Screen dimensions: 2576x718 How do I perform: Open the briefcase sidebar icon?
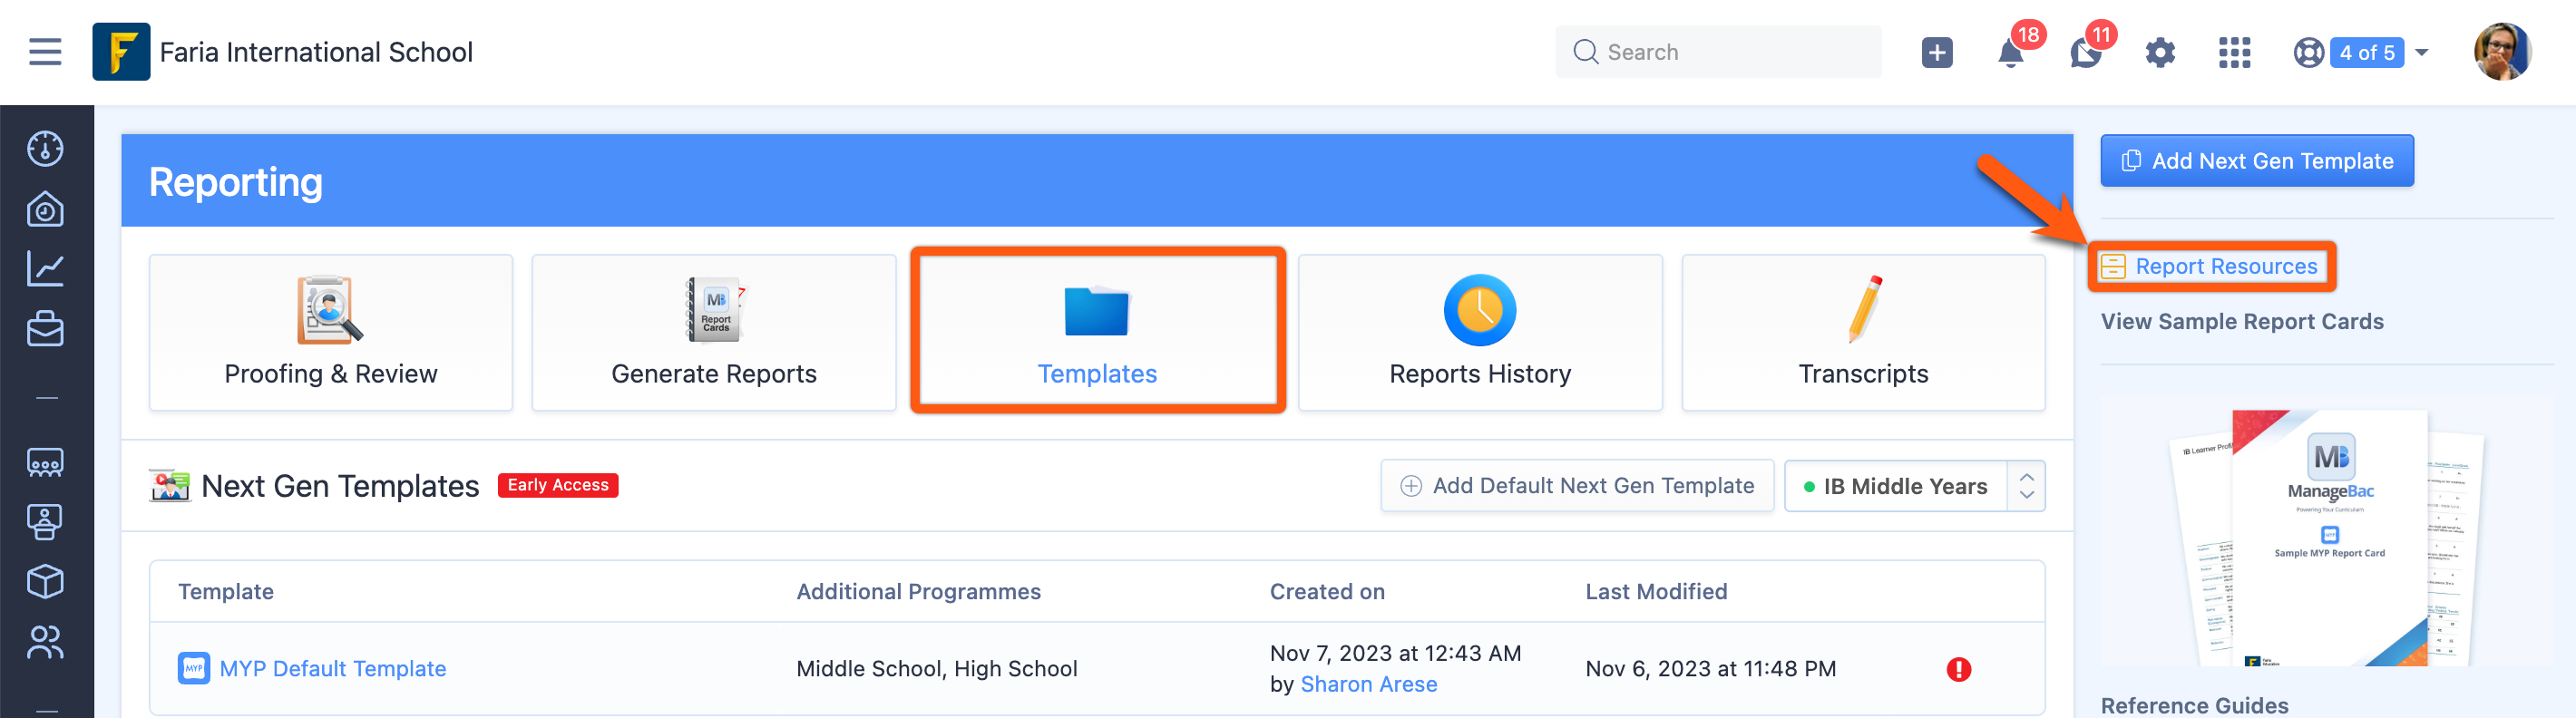pyautogui.click(x=45, y=328)
